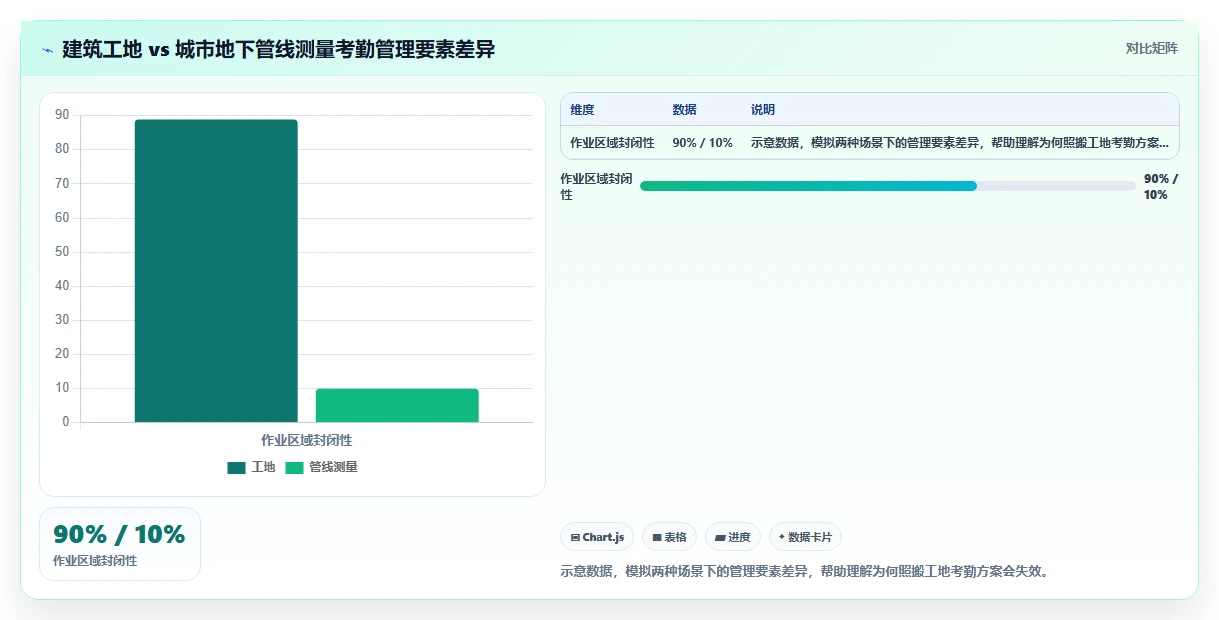The image size is (1219, 620).
Task: Click the 90% / 10% progress value label
Action: 1161,187
